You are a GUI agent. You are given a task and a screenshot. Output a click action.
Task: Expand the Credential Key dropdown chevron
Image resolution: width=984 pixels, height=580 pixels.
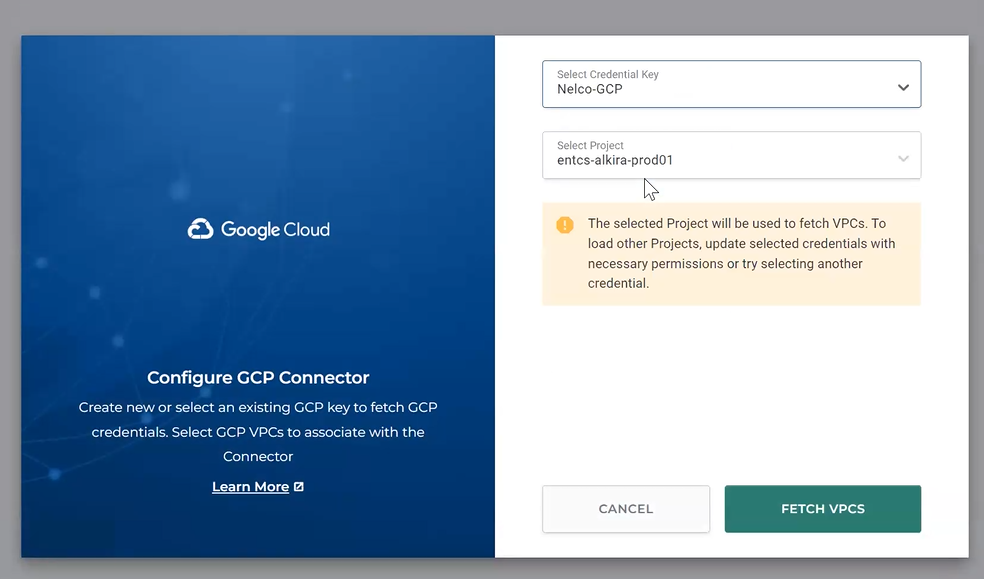(x=903, y=88)
